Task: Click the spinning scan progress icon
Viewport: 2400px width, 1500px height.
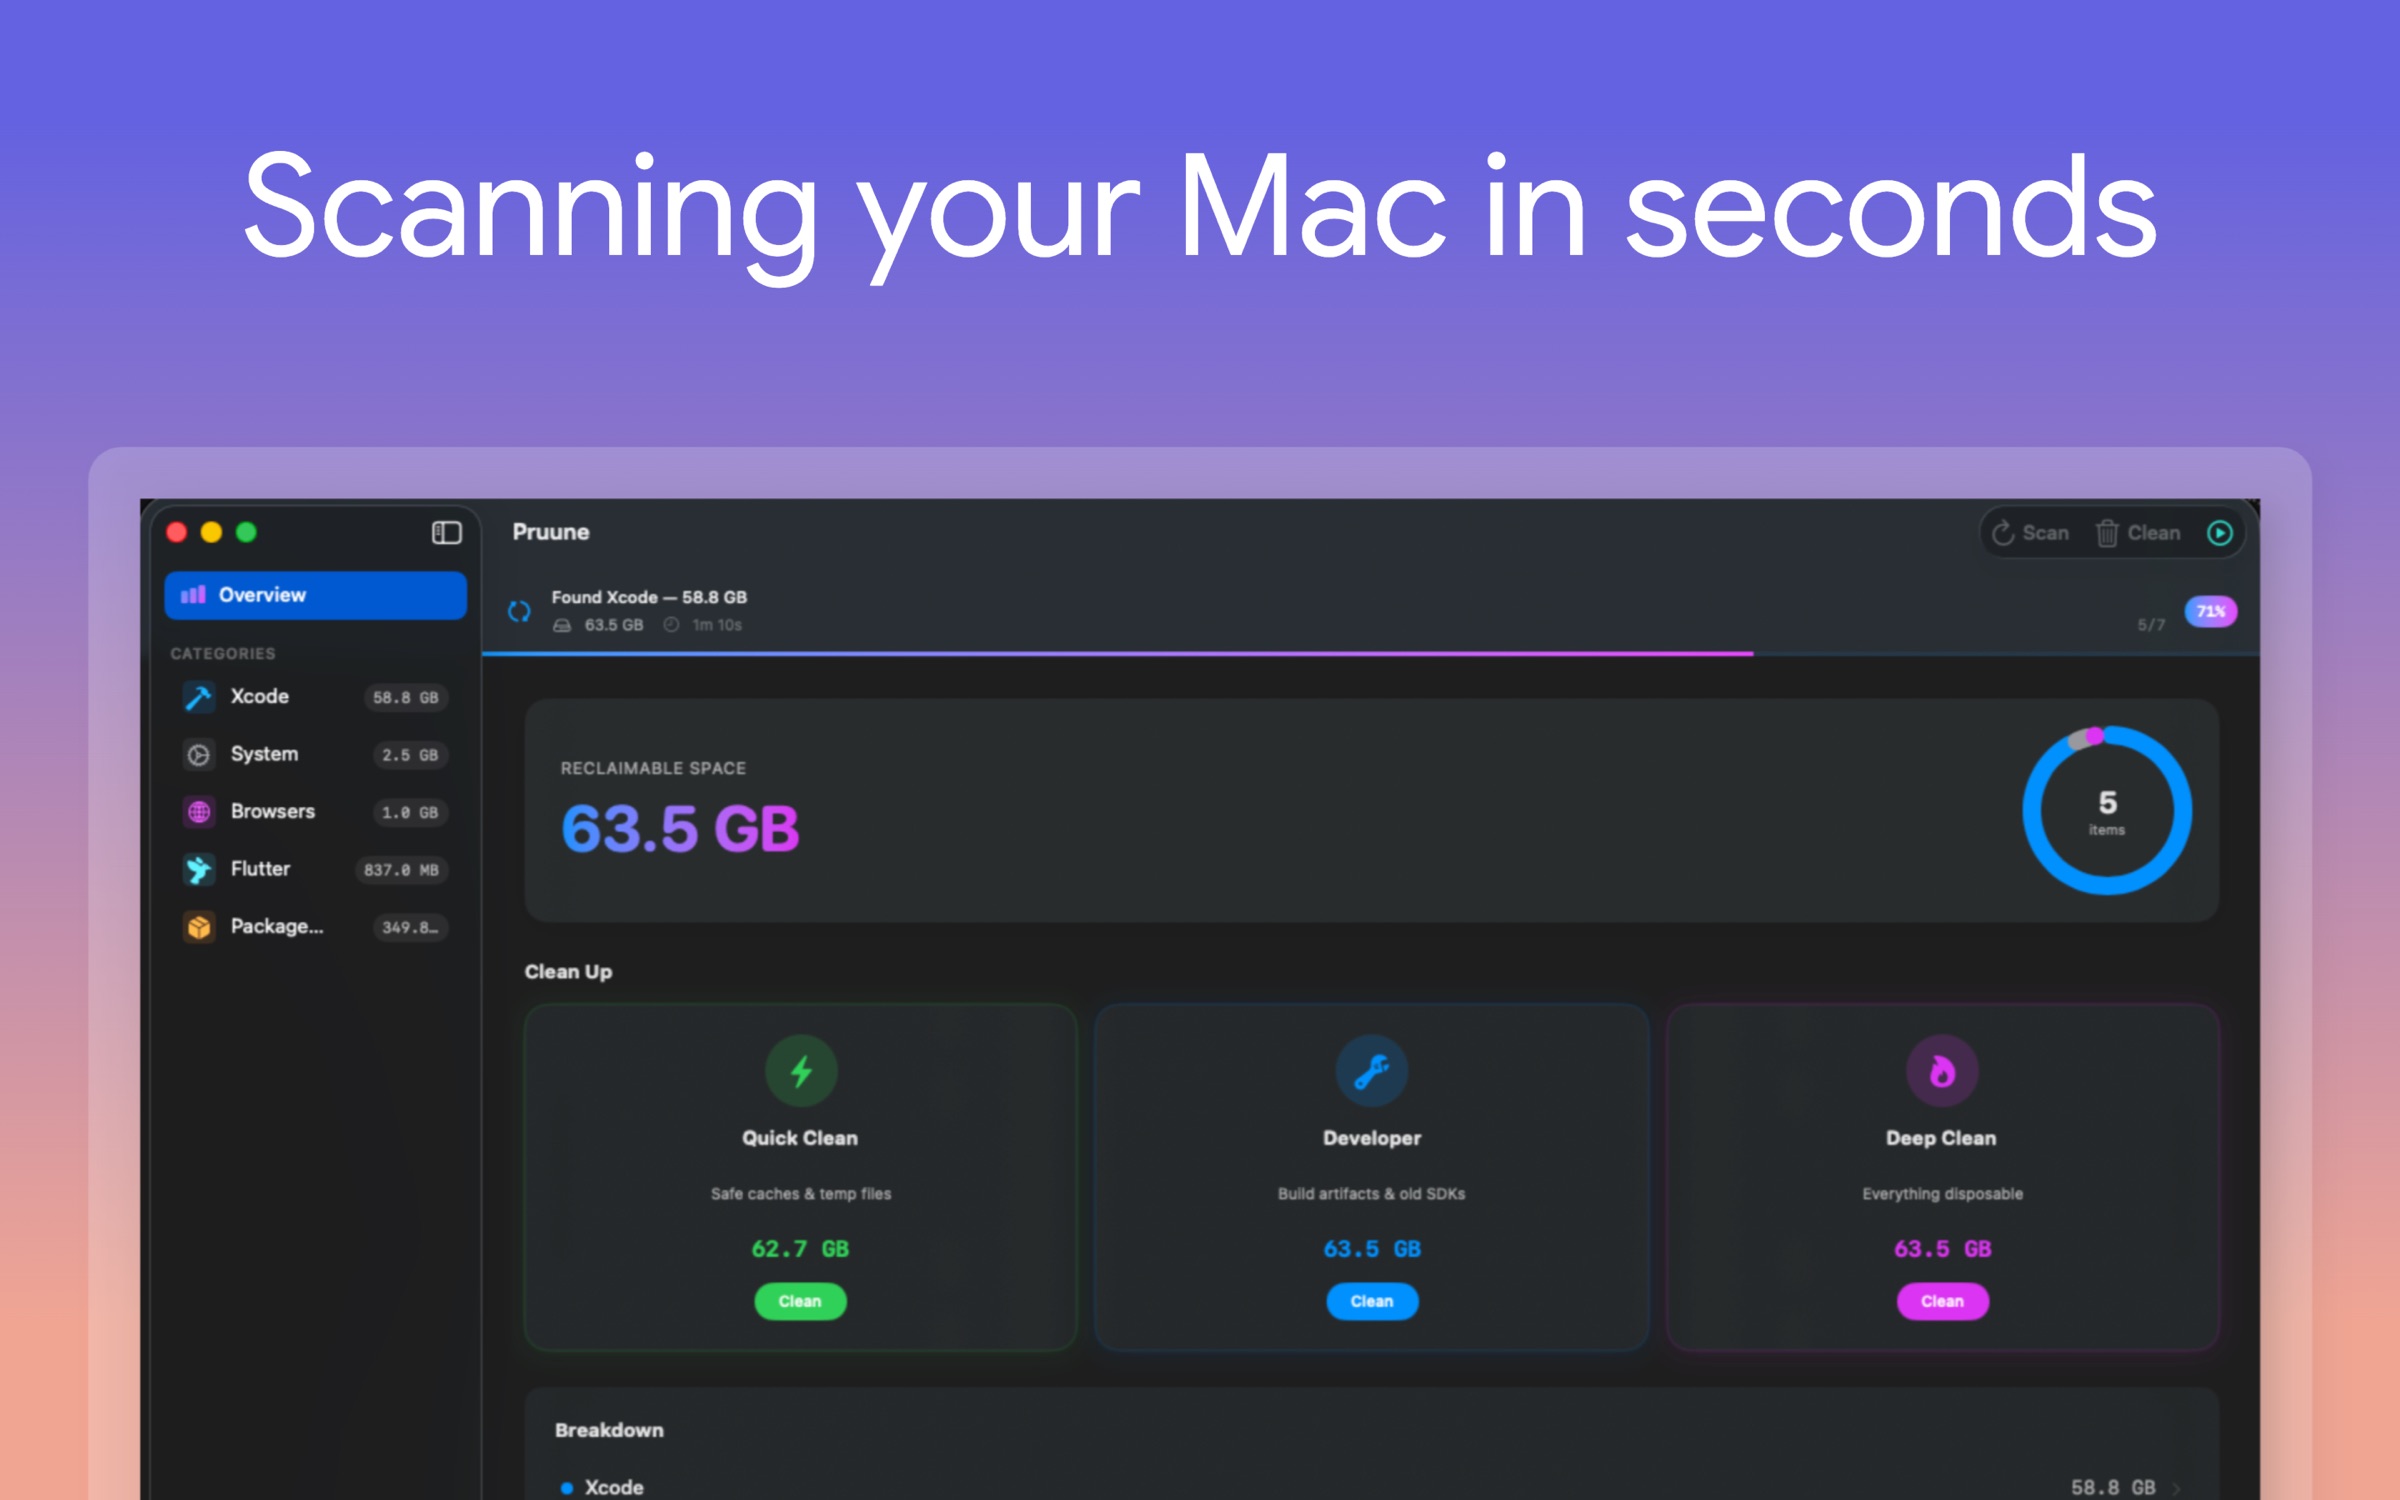Action: pos(519,611)
